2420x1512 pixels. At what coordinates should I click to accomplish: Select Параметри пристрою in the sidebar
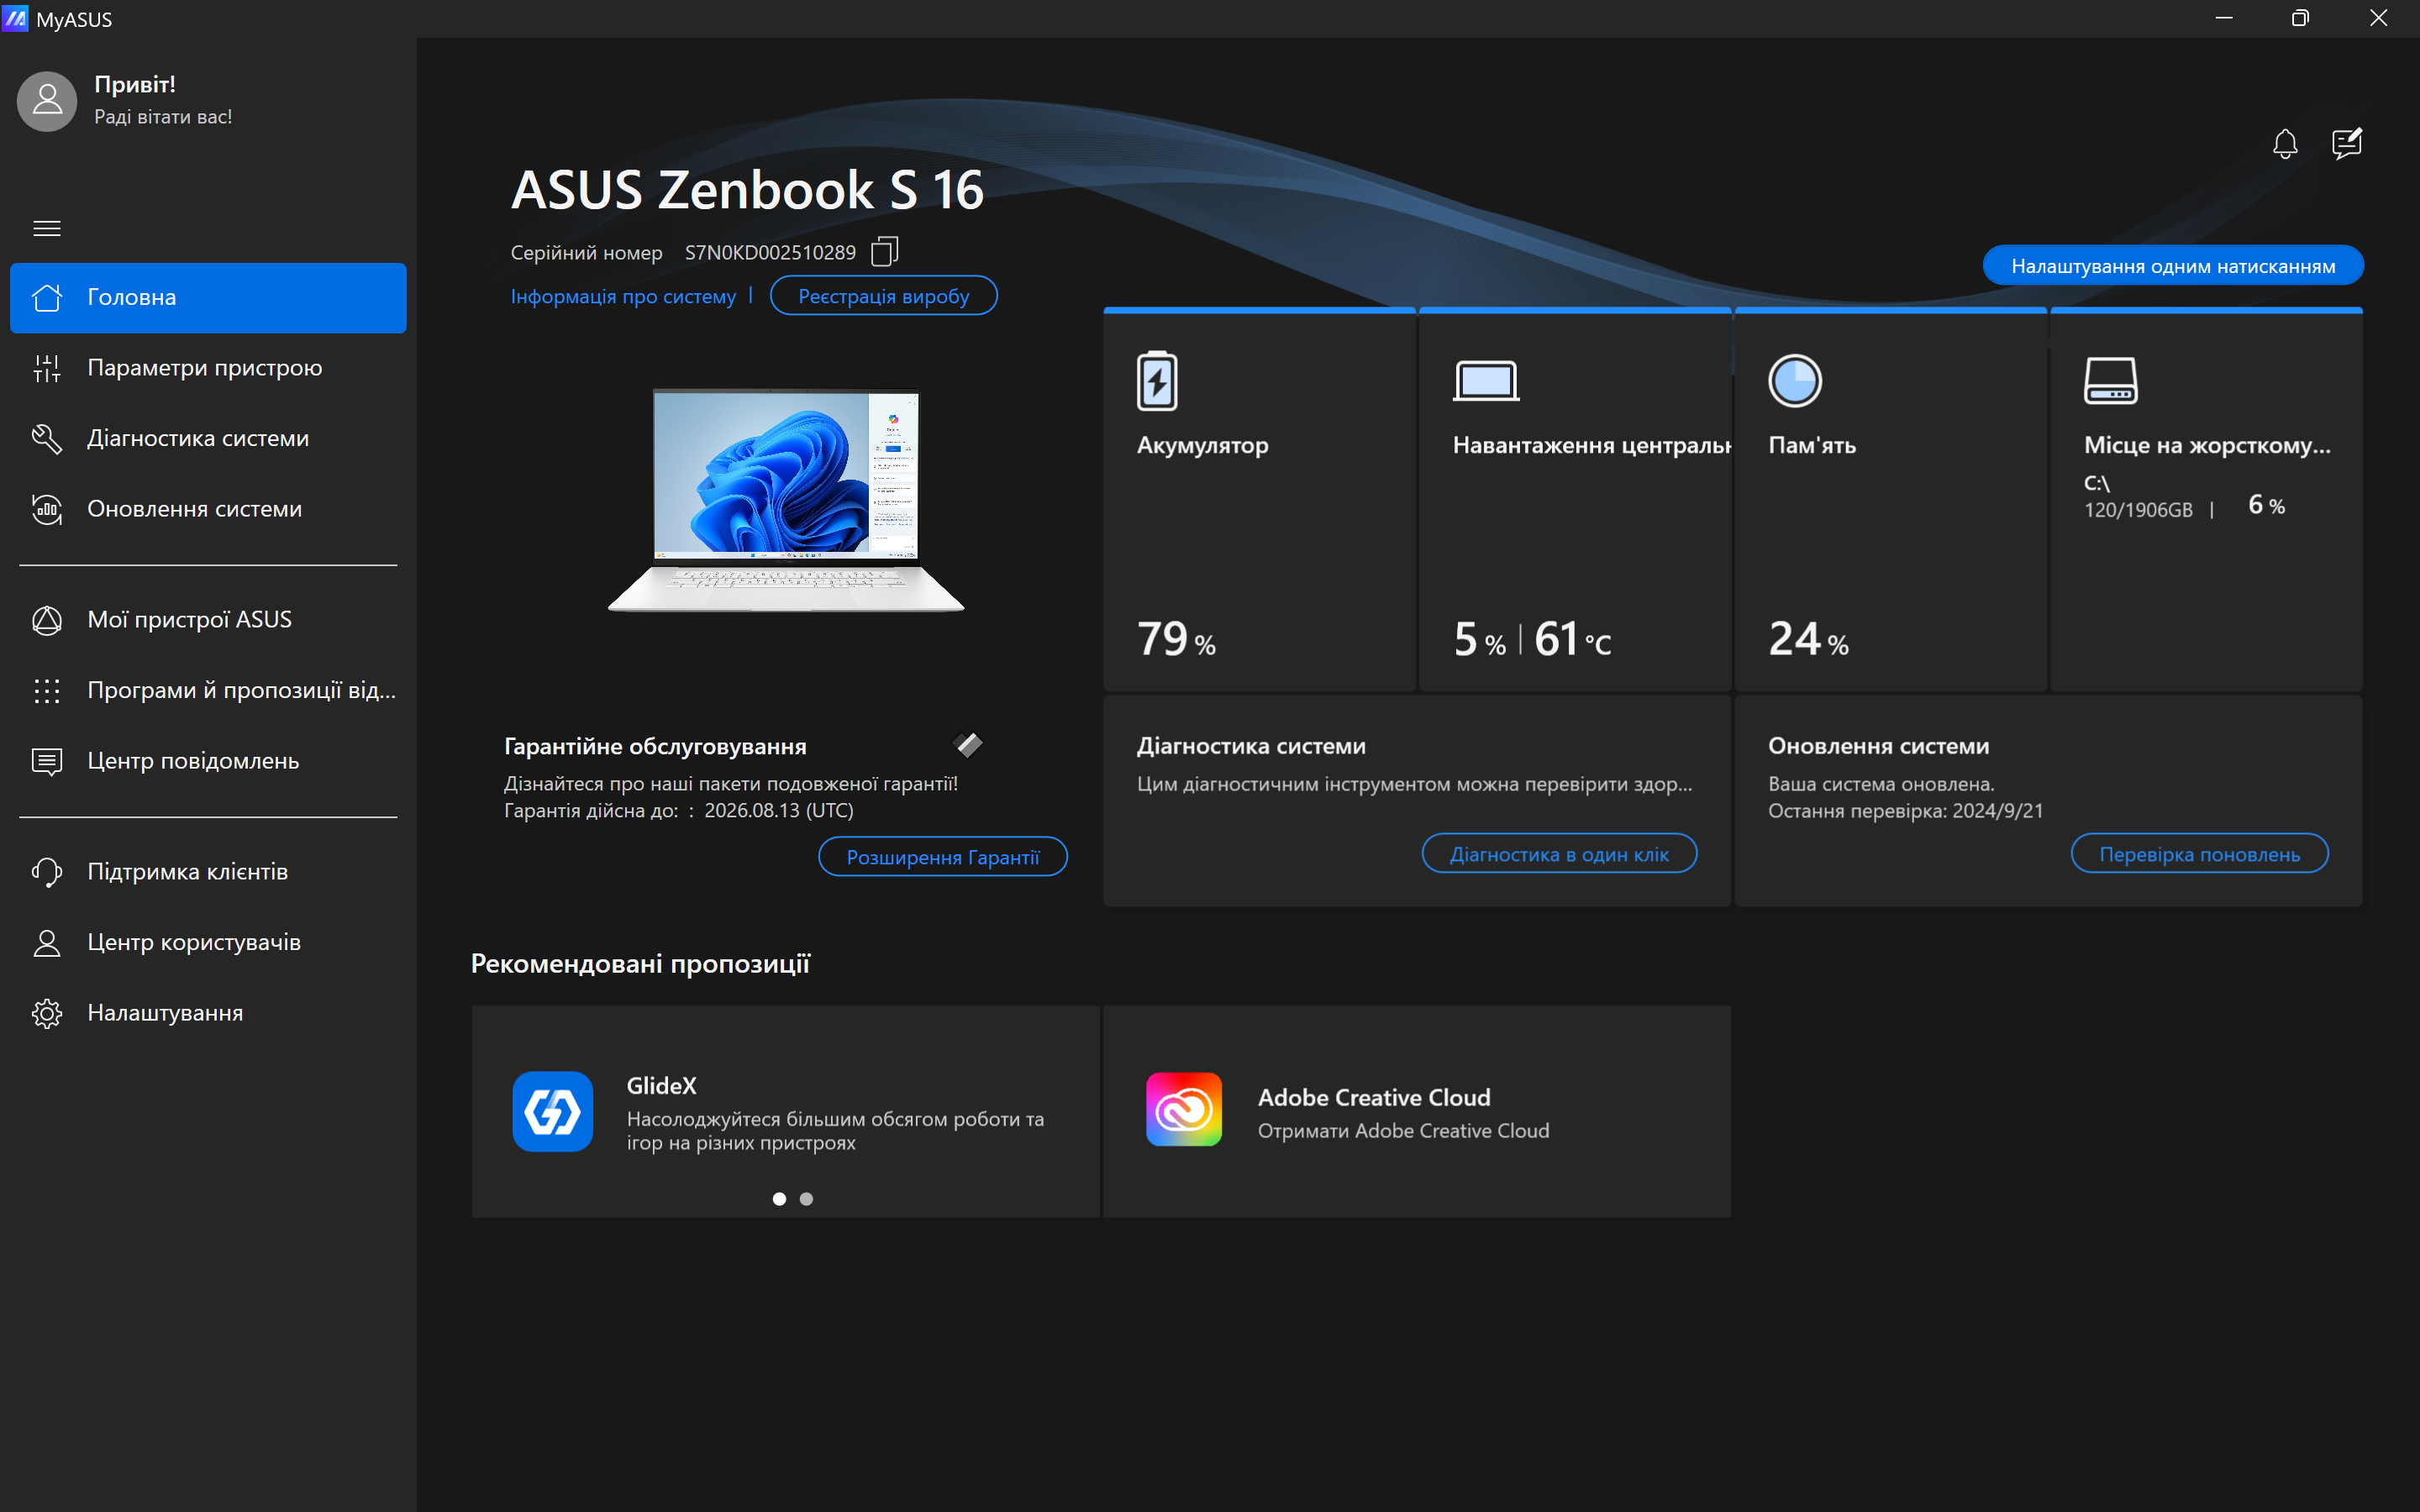pyautogui.click(x=205, y=368)
